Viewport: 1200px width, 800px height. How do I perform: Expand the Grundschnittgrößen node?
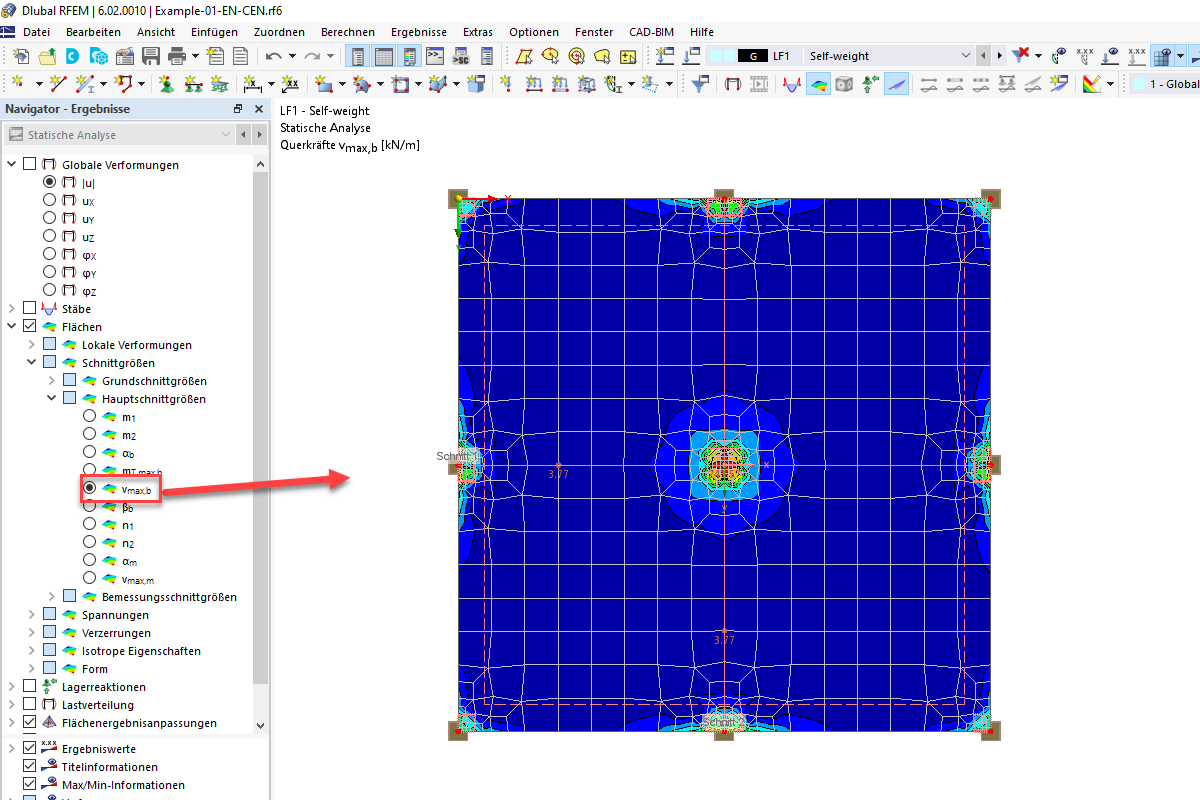pyautogui.click(x=52, y=381)
